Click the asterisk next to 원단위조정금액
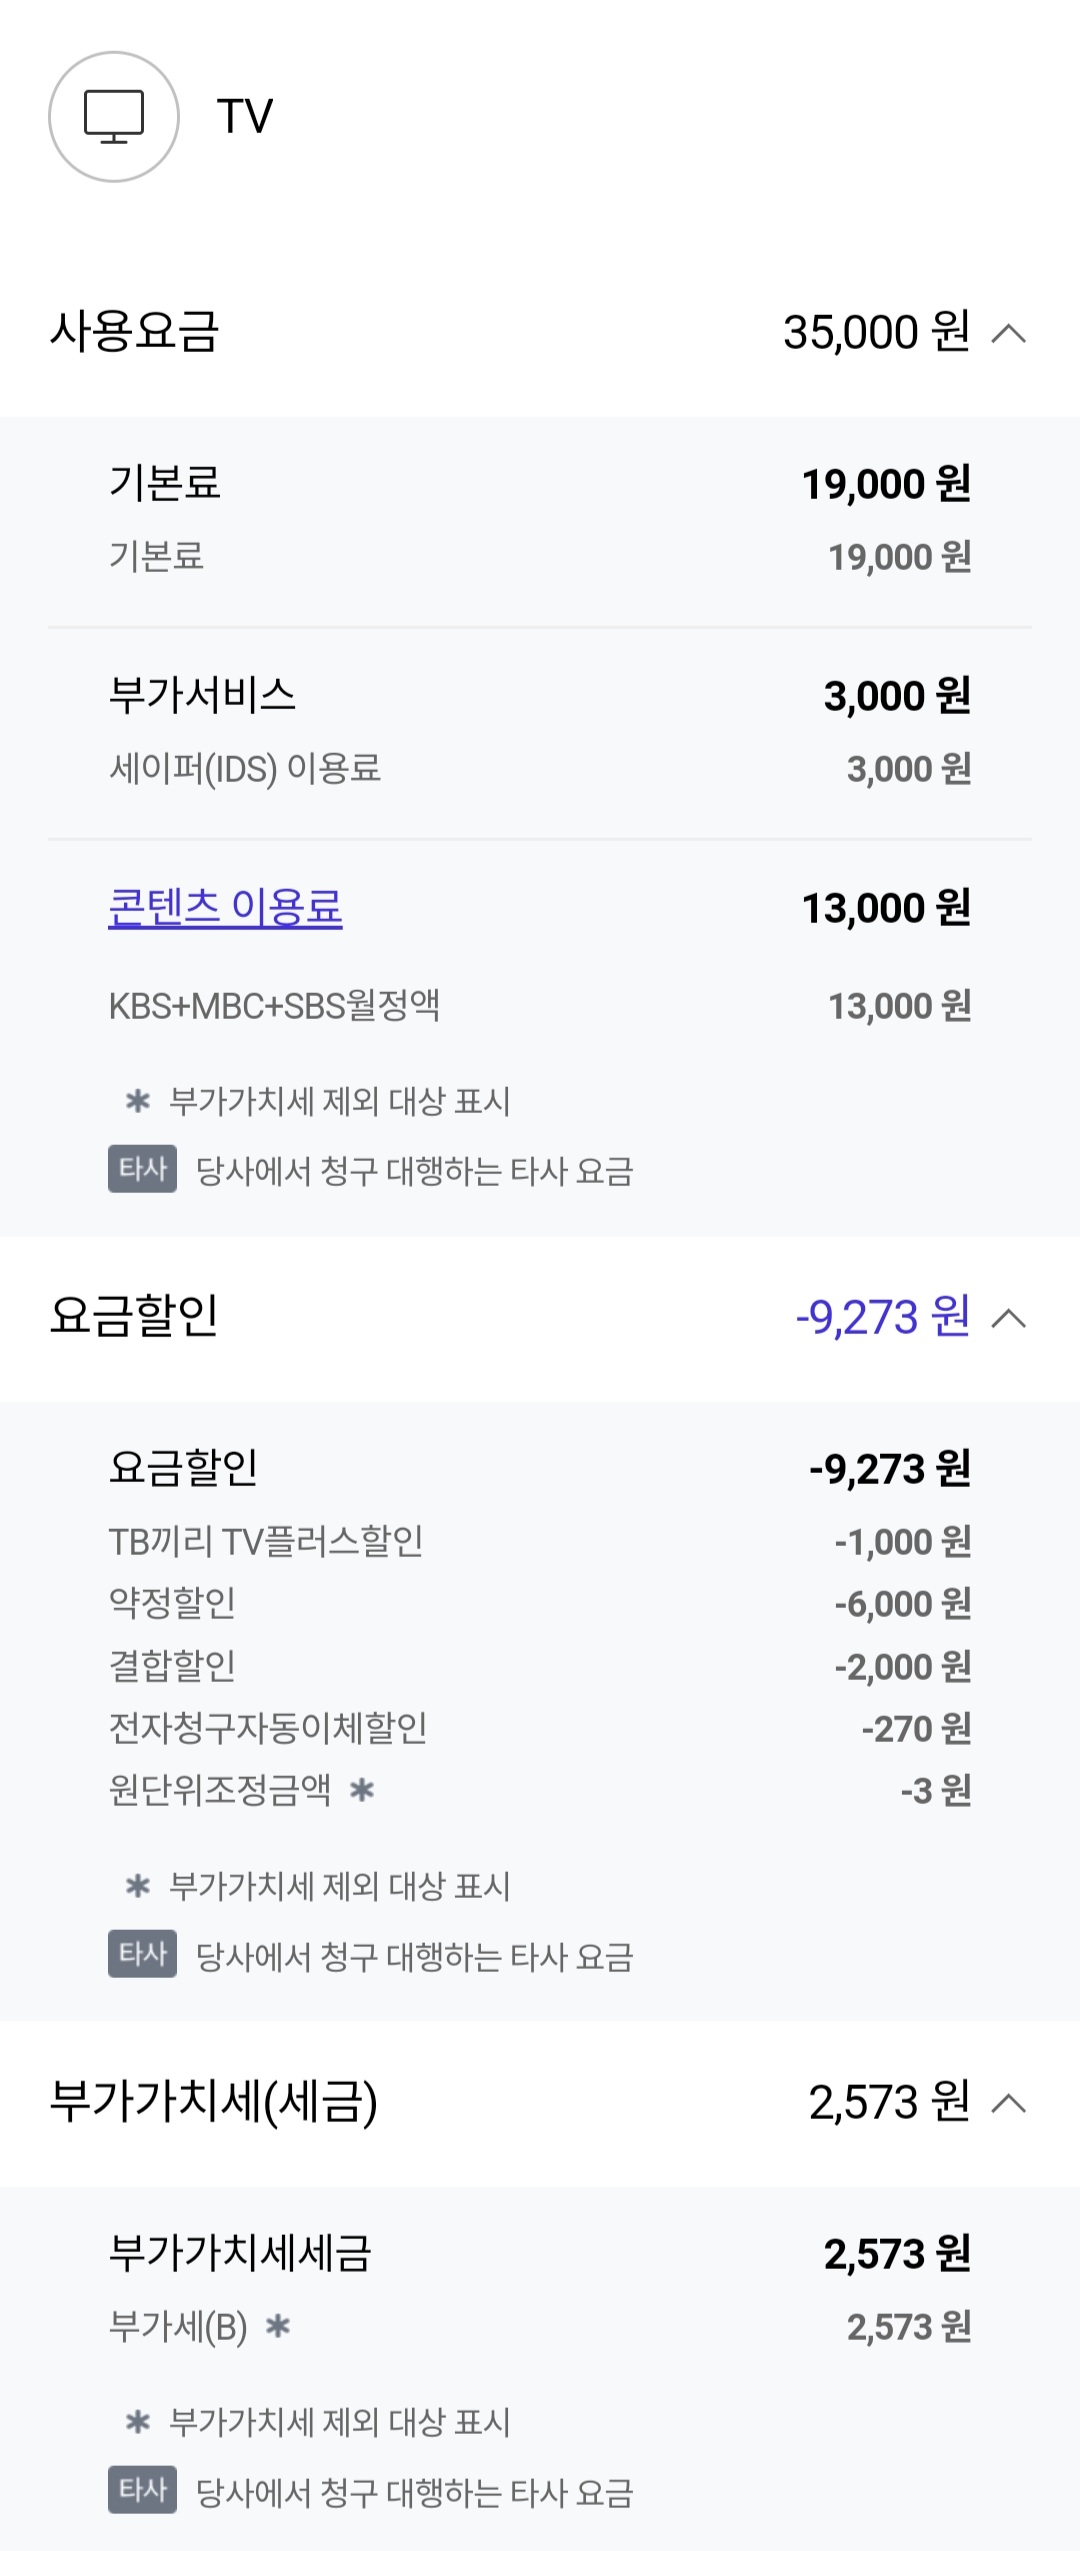The height and width of the screenshot is (2551, 1080). coord(362,1790)
